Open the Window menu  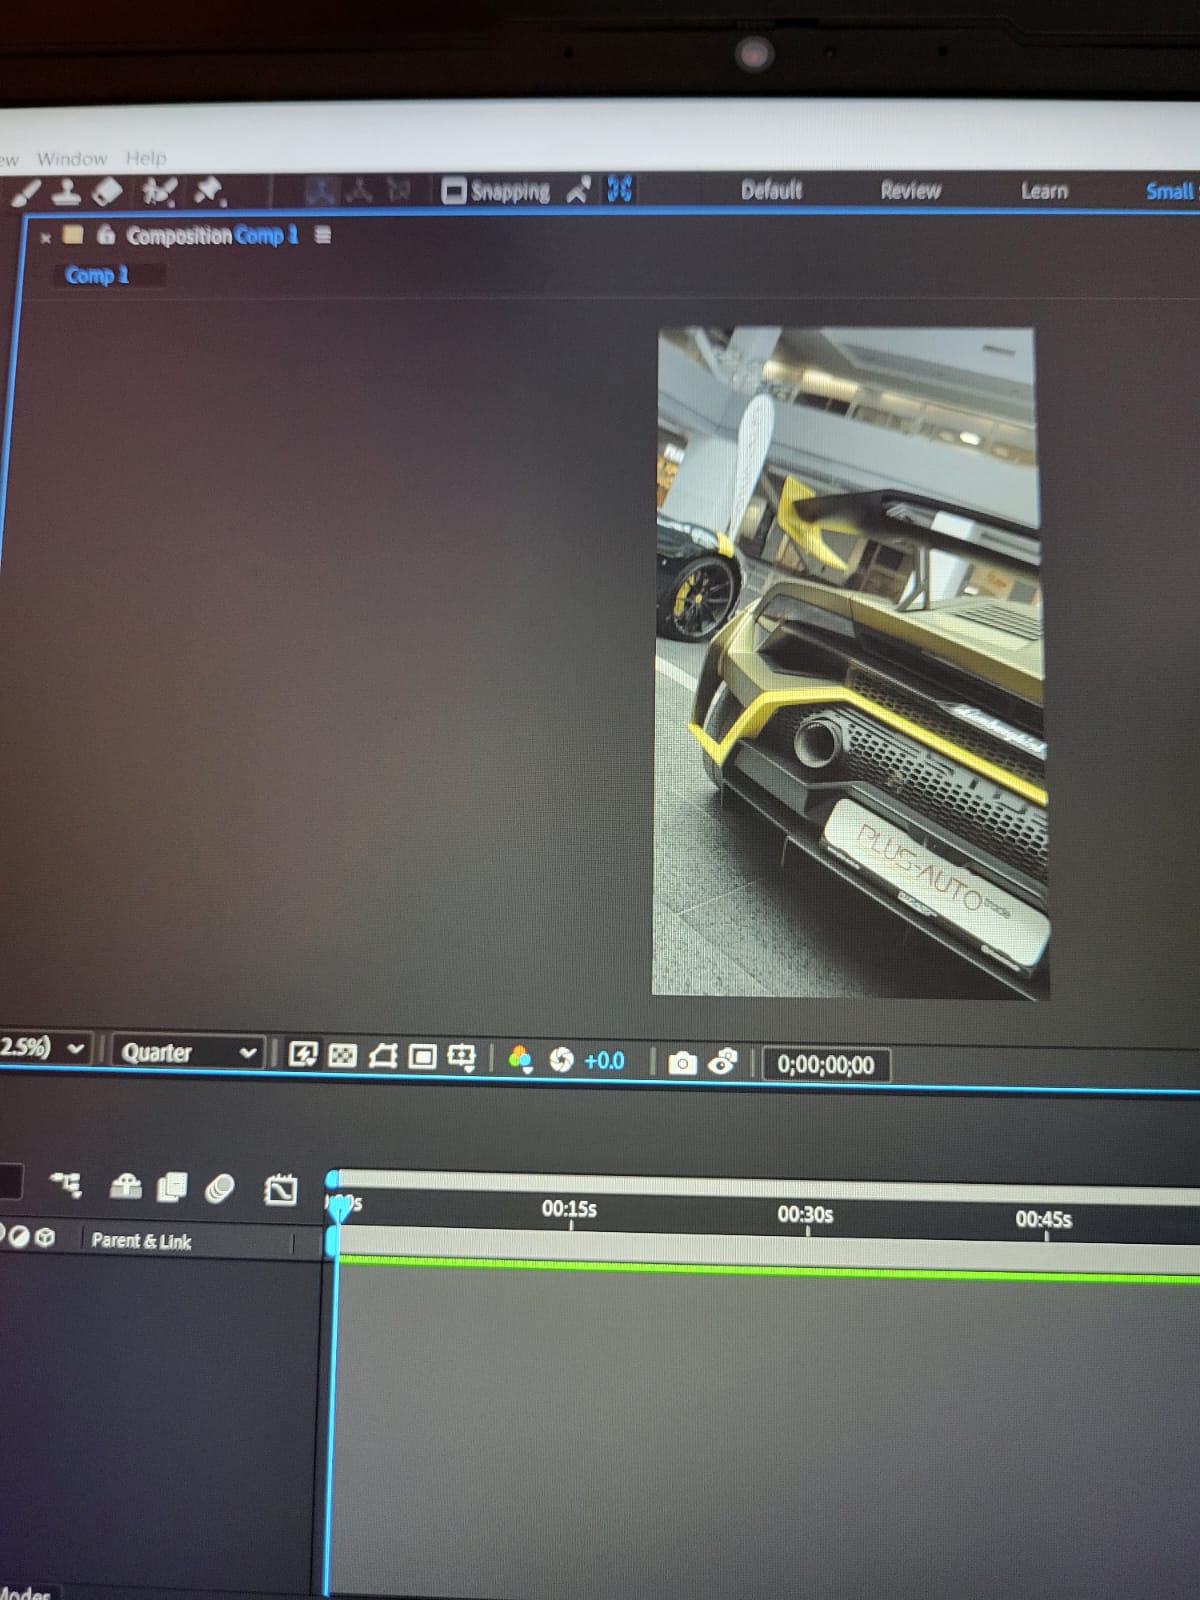[x=72, y=158]
